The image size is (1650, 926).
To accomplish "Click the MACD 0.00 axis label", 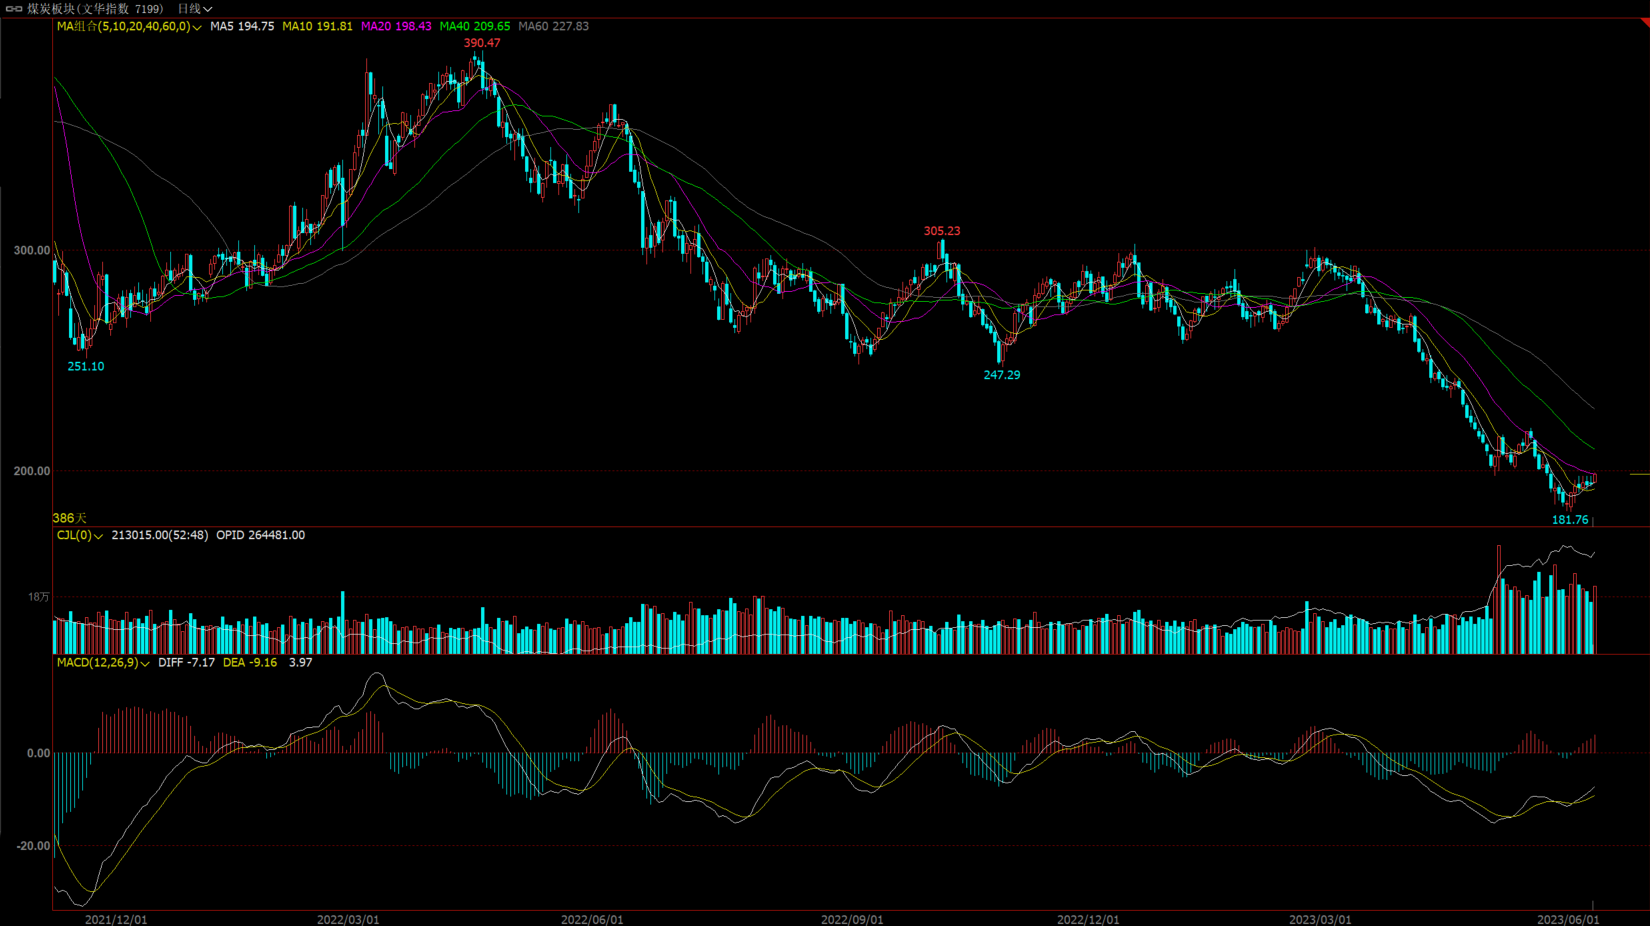I will pyautogui.click(x=38, y=754).
